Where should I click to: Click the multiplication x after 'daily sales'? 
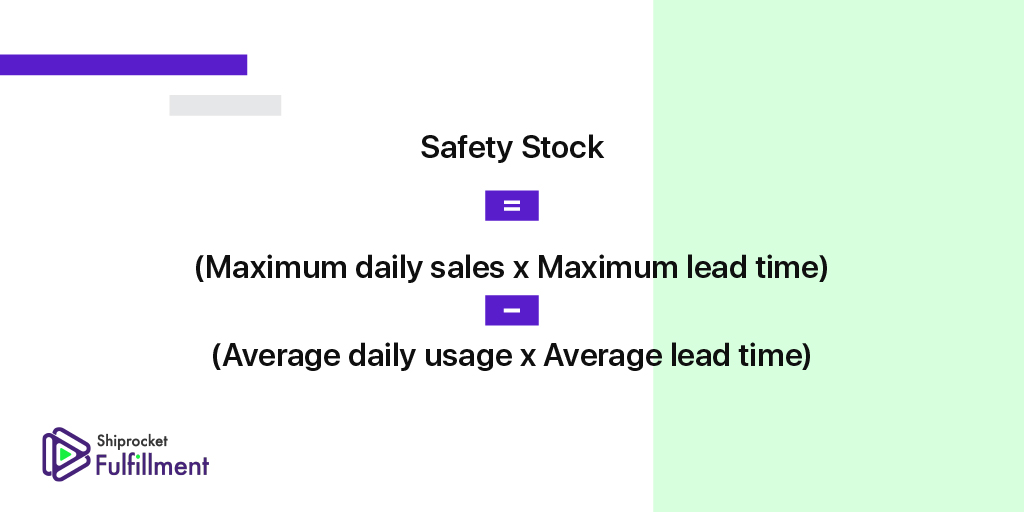click(520, 268)
